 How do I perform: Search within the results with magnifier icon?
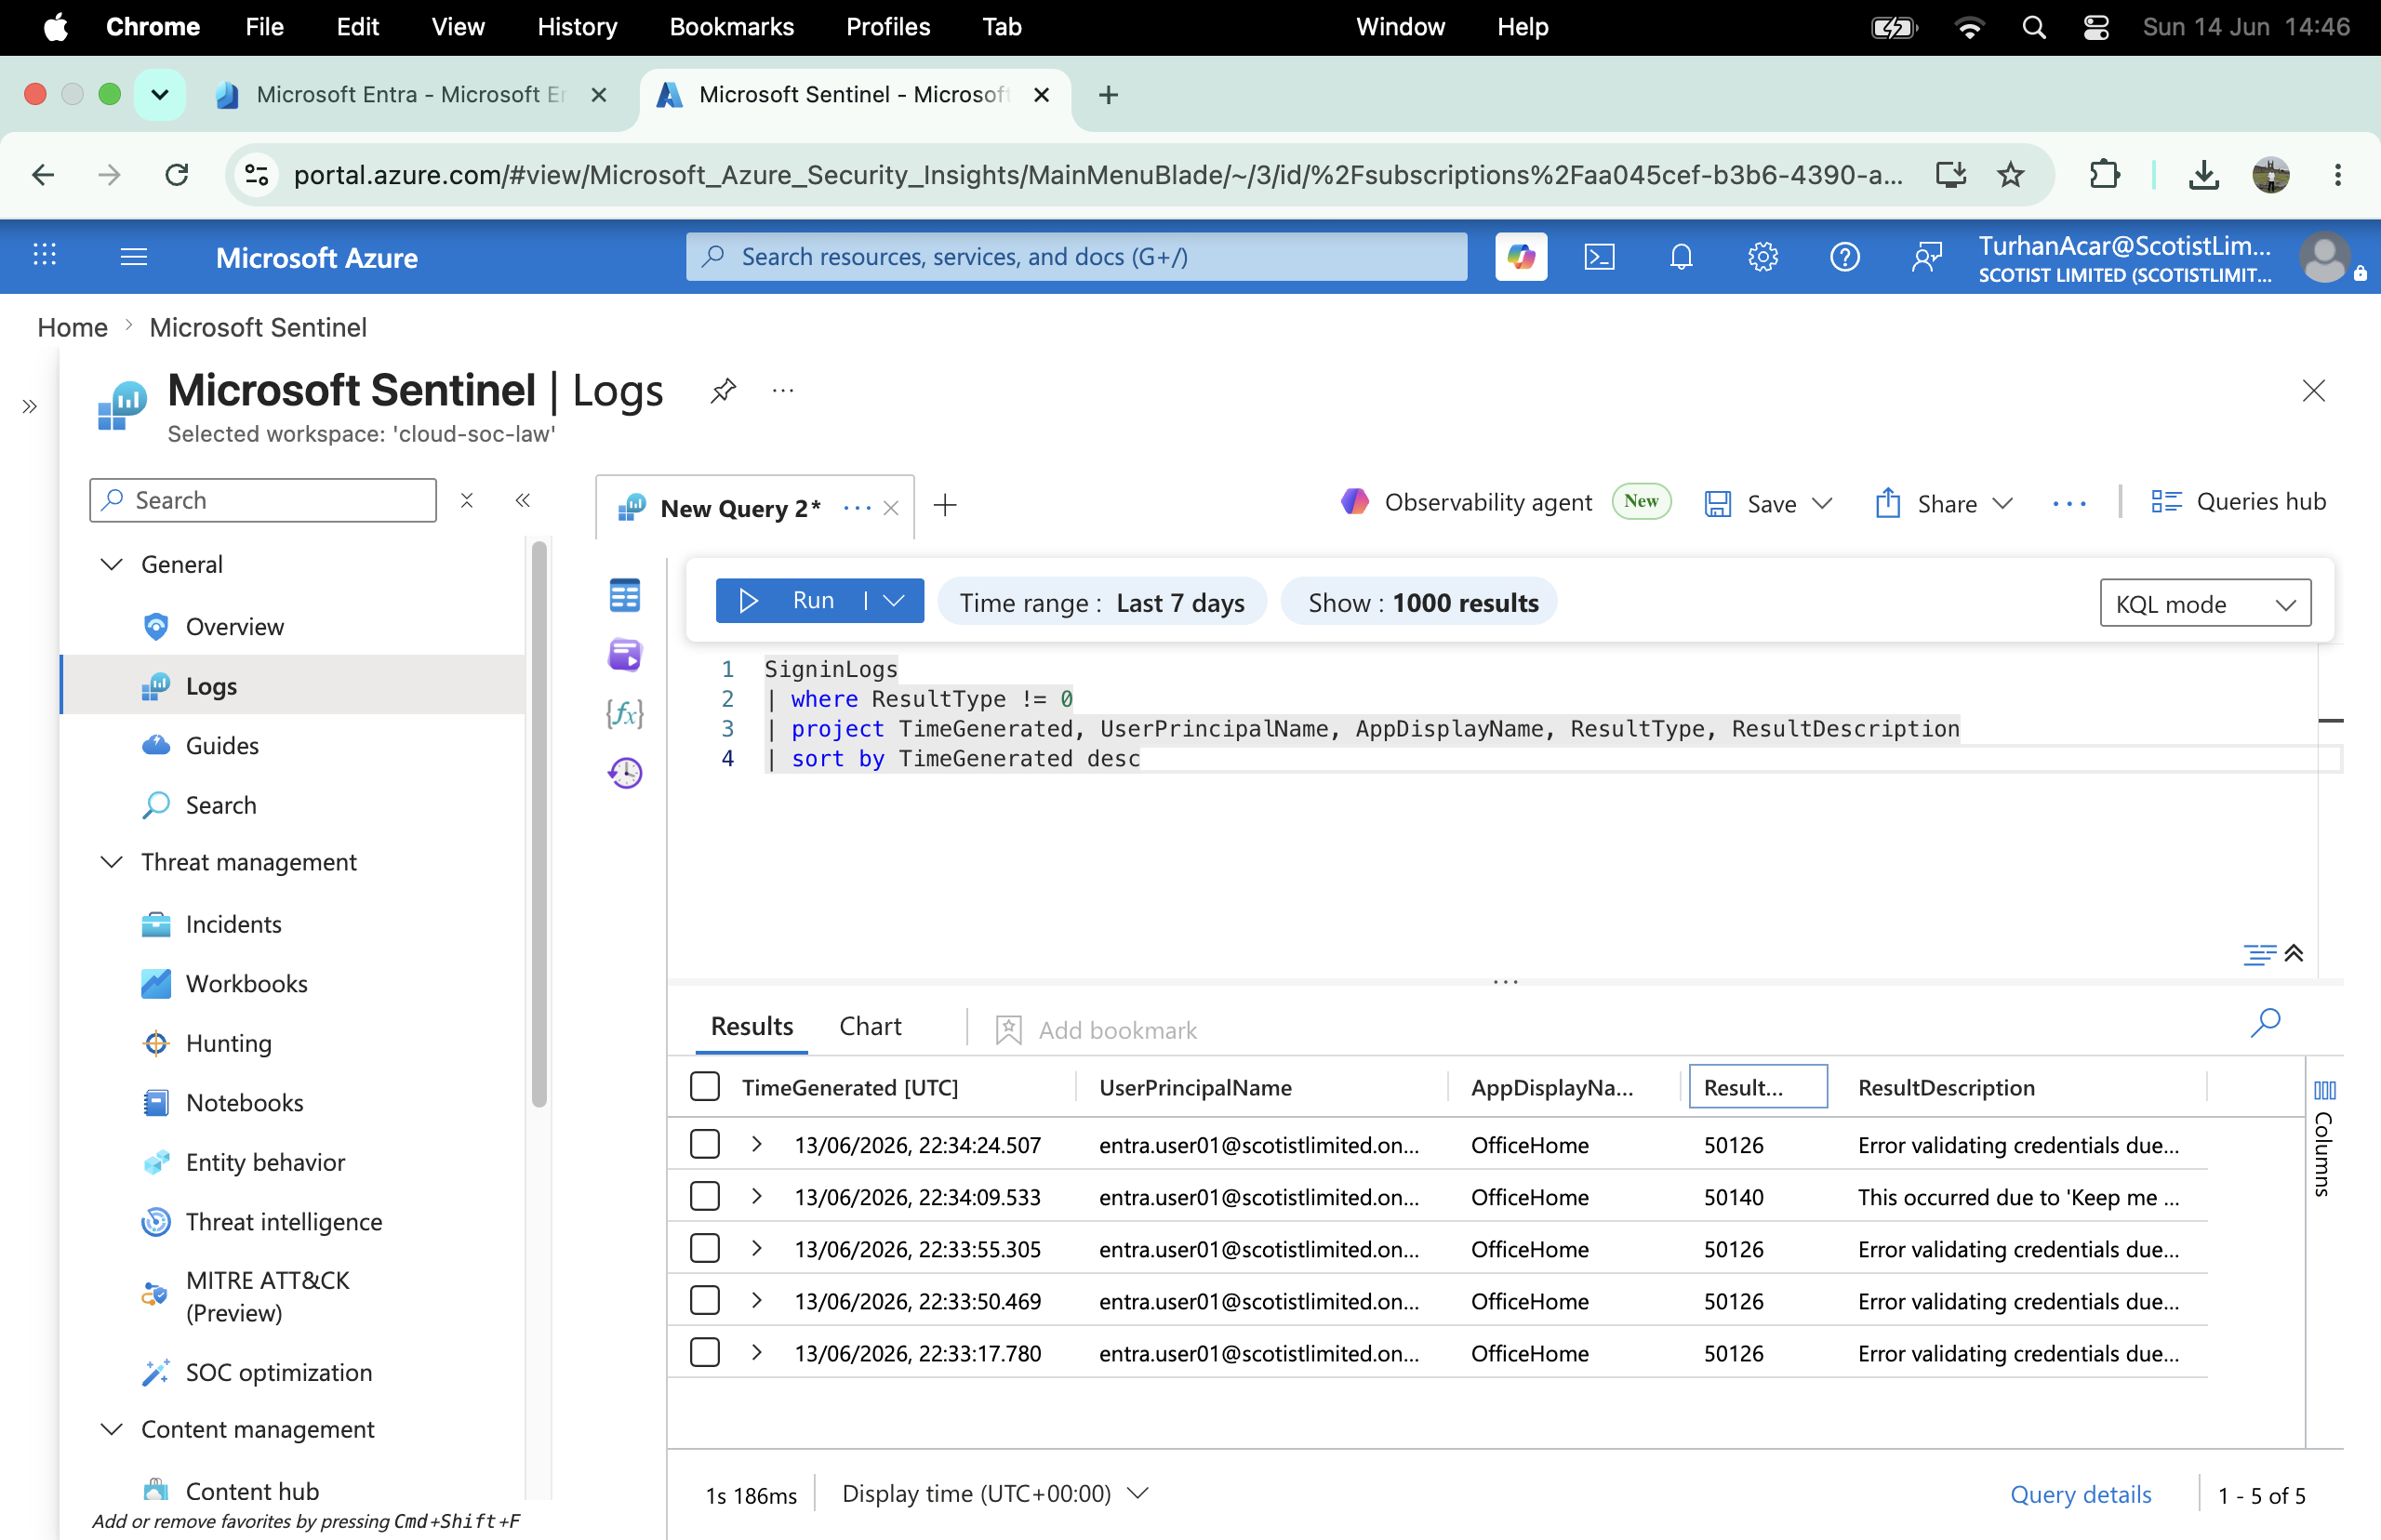point(2264,1023)
